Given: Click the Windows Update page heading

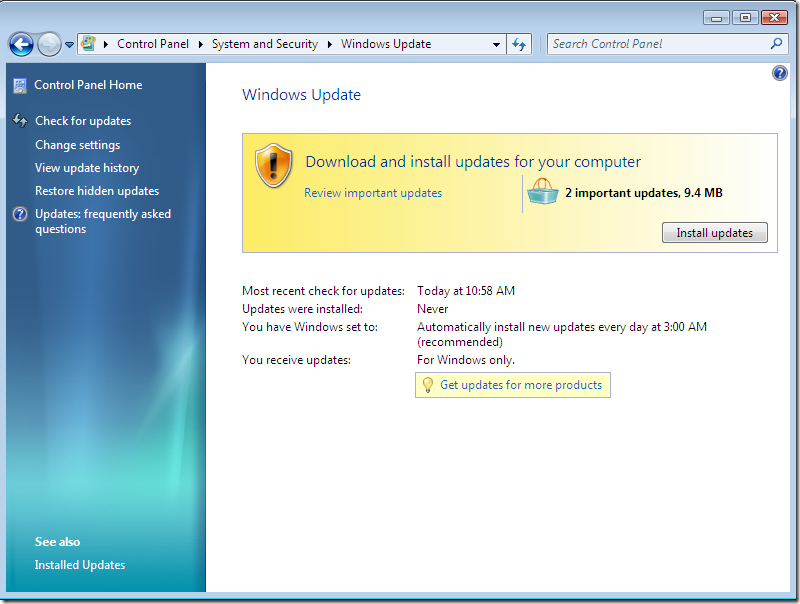Looking at the screenshot, I should pyautogui.click(x=302, y=95).
